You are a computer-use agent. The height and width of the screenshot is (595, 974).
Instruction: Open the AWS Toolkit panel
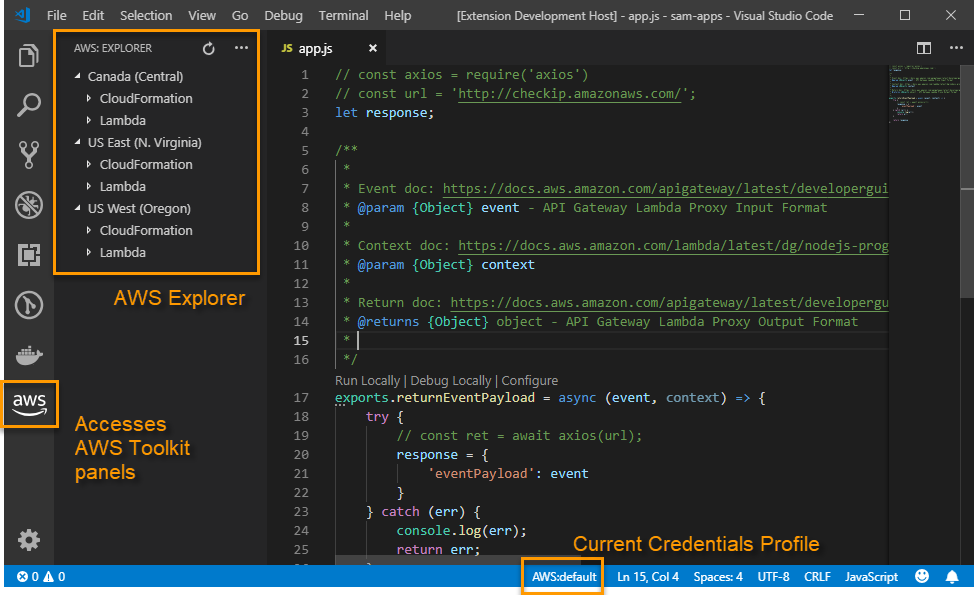pyautogui.click(x=29, y=403)
